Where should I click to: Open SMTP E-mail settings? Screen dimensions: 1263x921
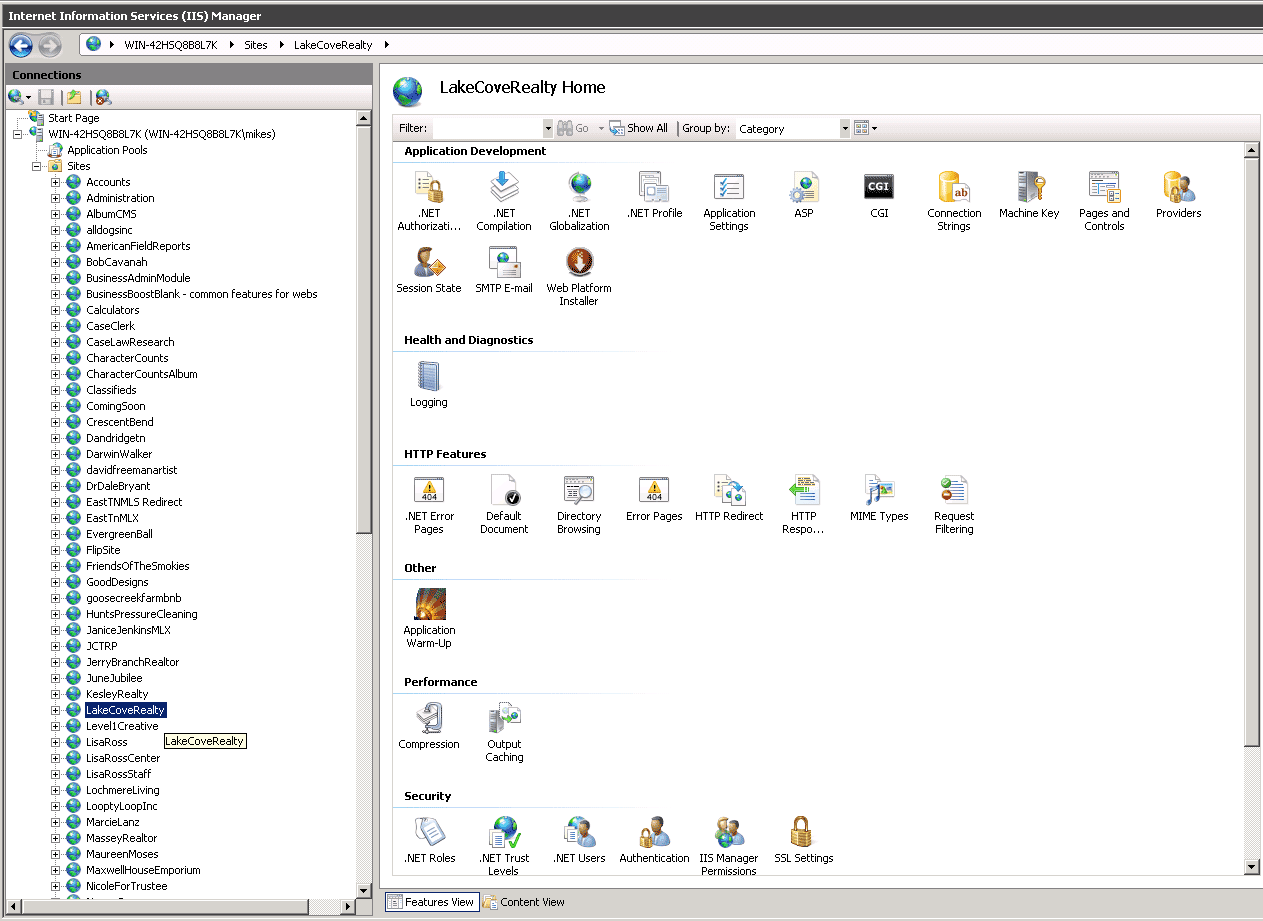coord(504,270)
